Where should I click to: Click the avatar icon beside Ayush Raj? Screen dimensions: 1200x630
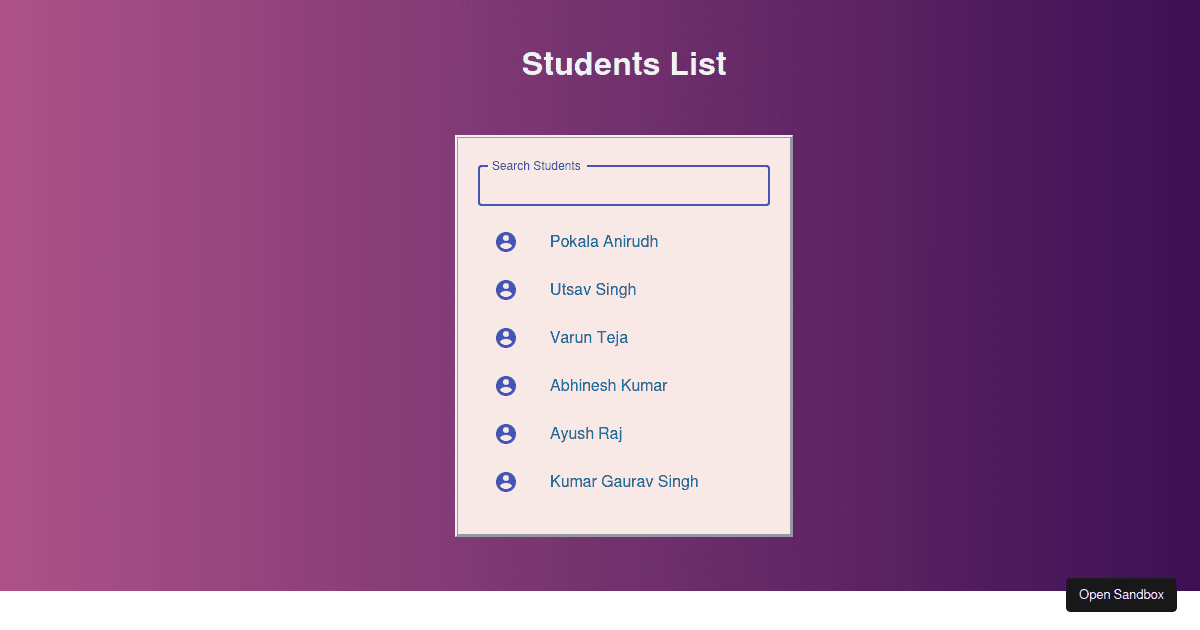pyautogui.click(x=506, y=433)
